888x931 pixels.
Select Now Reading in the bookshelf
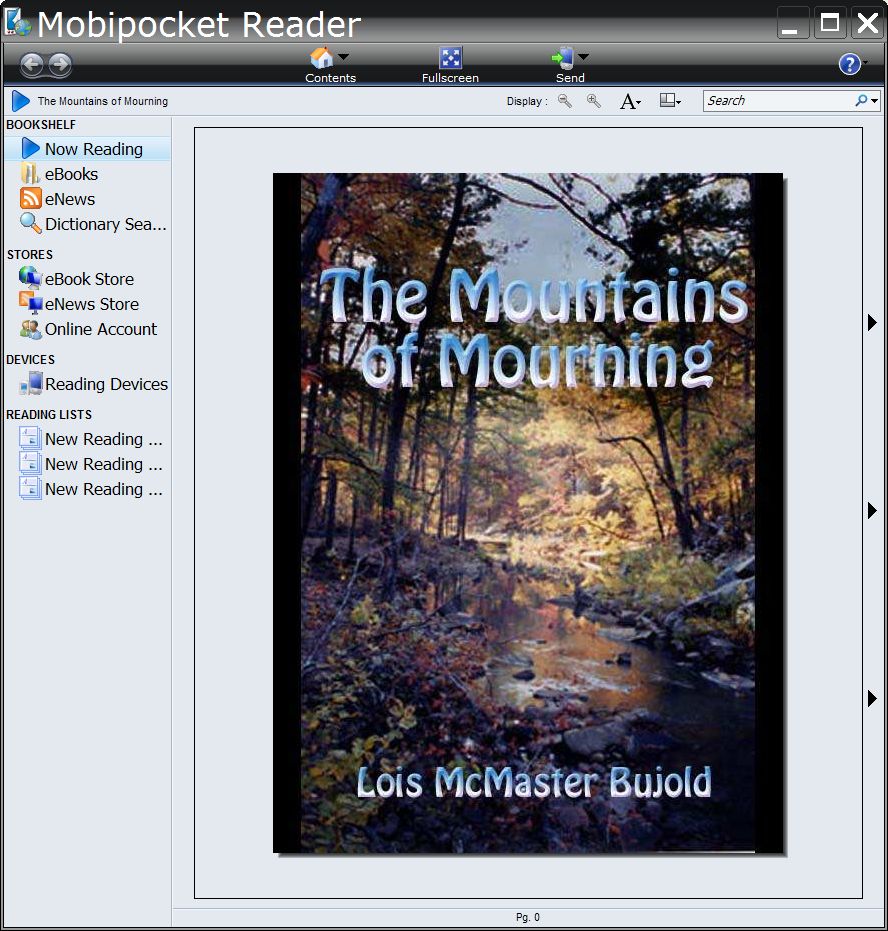point(87,148)
